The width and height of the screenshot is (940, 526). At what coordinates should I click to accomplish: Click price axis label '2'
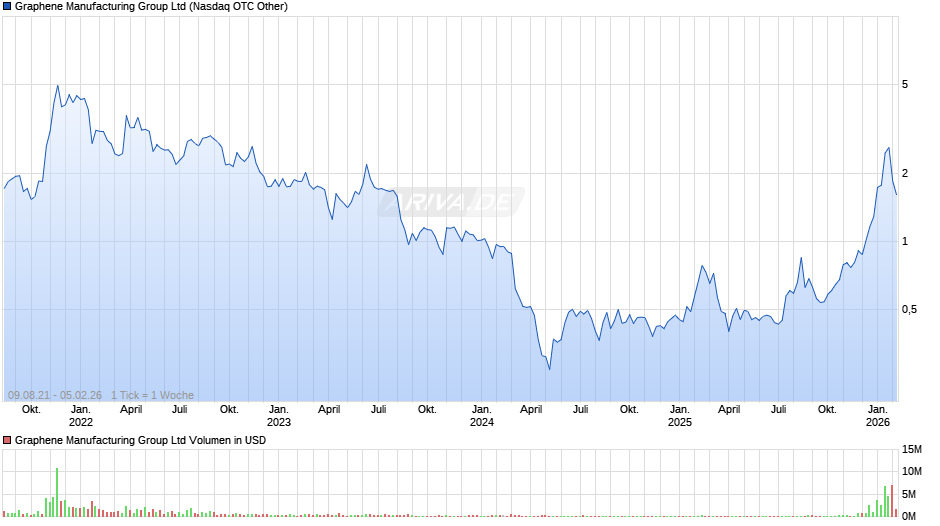(x=905, y=173)
